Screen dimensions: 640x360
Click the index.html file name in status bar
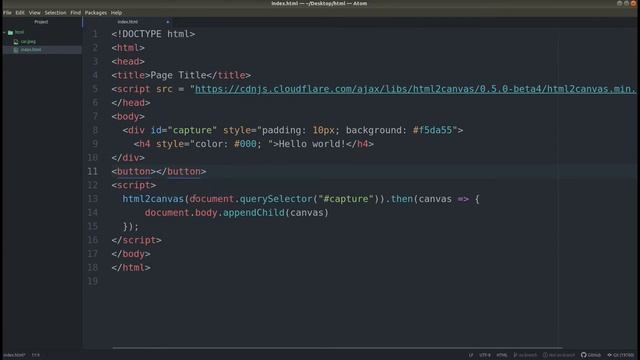point(15,355)
